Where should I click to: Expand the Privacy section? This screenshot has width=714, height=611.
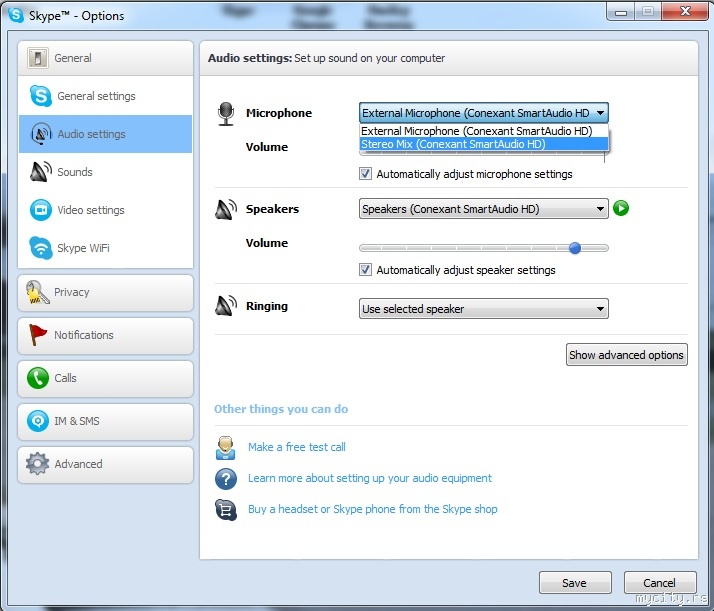pos(105,293)
